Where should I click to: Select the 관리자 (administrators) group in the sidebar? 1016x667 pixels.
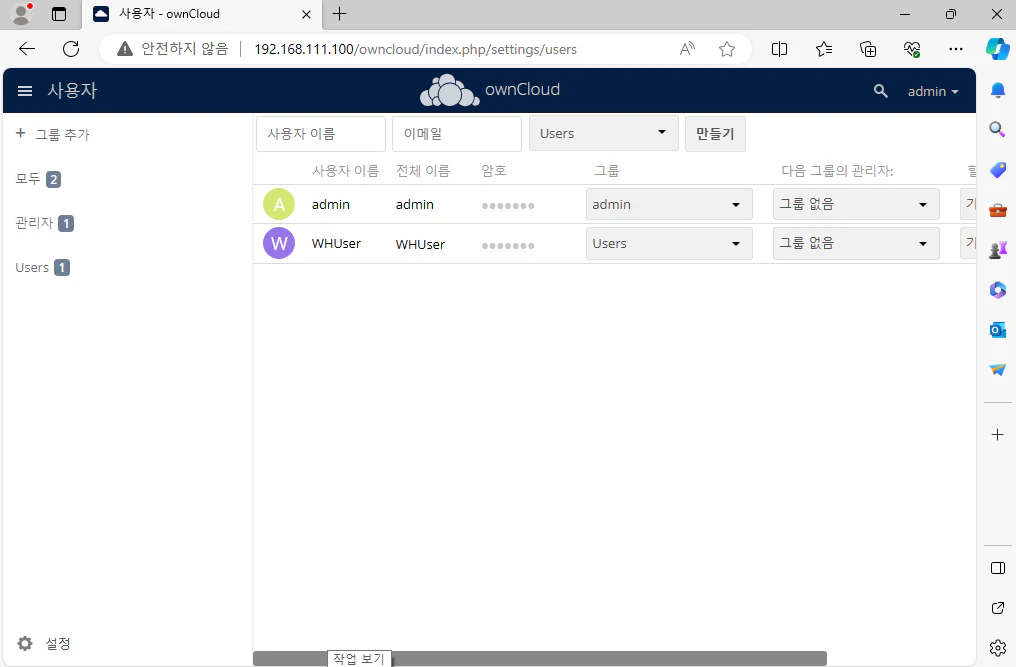pyautogui.click(x=44, y=223)
